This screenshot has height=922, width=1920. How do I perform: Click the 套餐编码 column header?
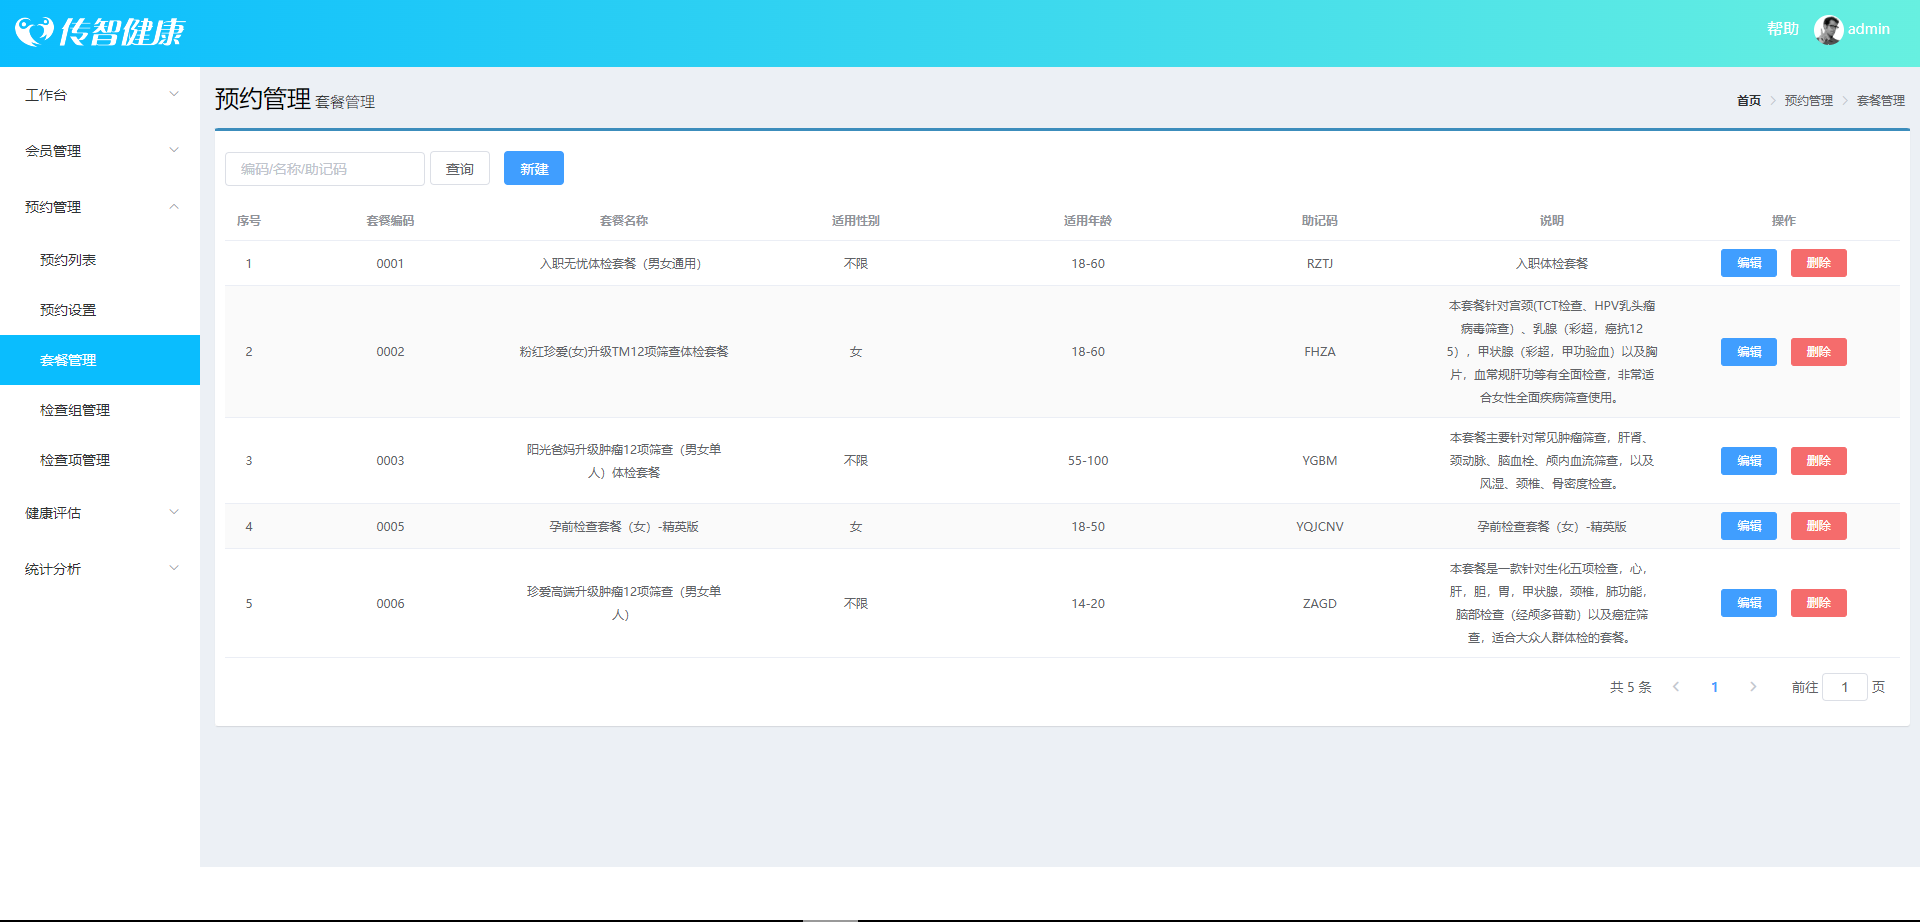390,221
